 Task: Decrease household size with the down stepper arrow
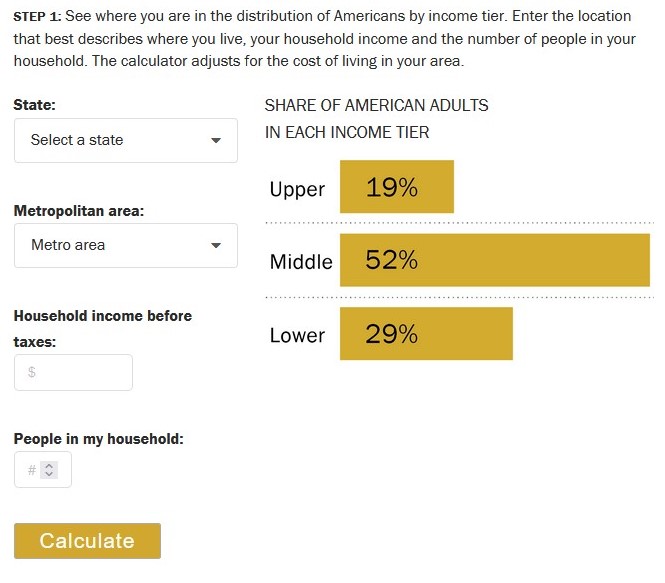[x=50, y=474]
